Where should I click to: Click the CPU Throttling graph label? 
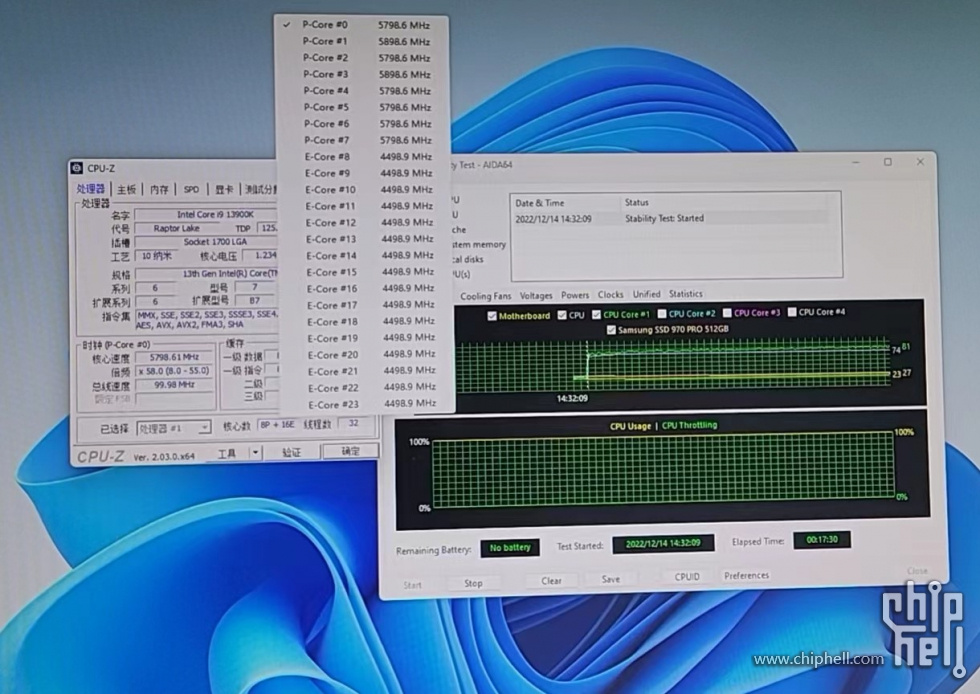point(689,425)
